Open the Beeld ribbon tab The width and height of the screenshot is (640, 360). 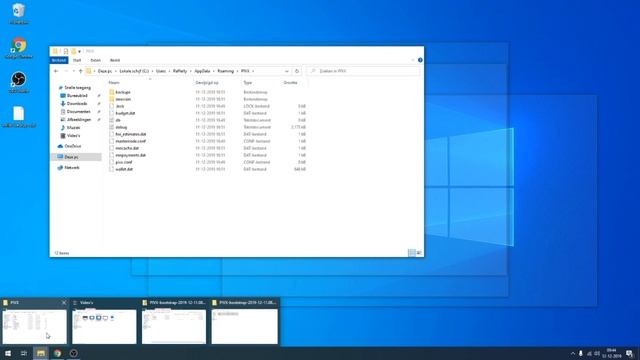tap(115, 60)
